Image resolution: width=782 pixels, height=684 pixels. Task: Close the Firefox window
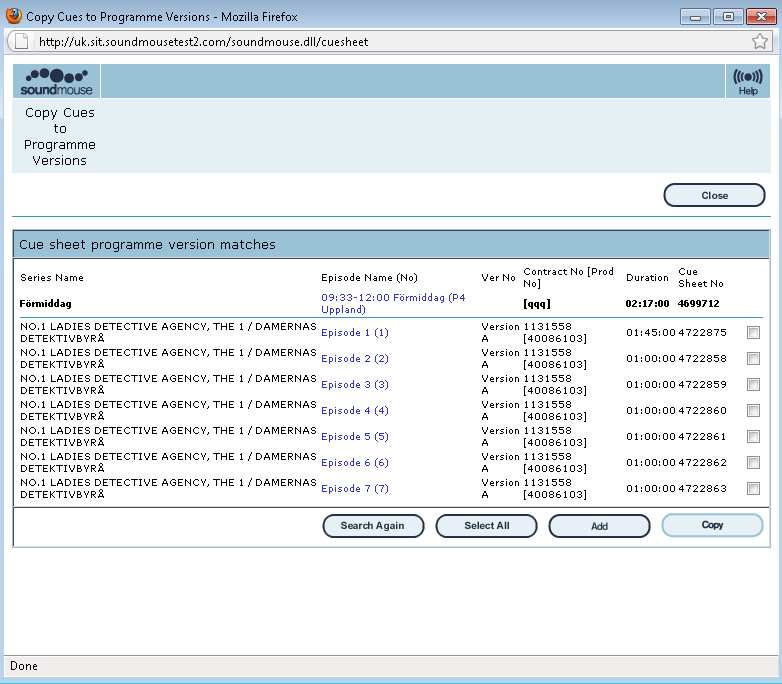[x=761, y=16]
